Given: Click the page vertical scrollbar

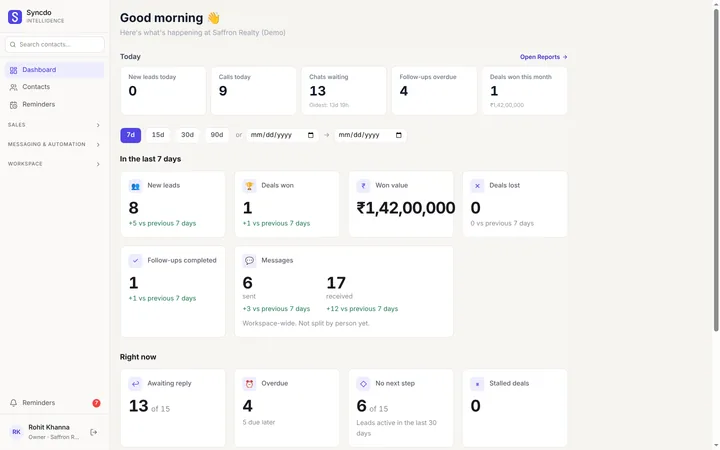Looking at the screenshot, I should click(x=716, y=170).
